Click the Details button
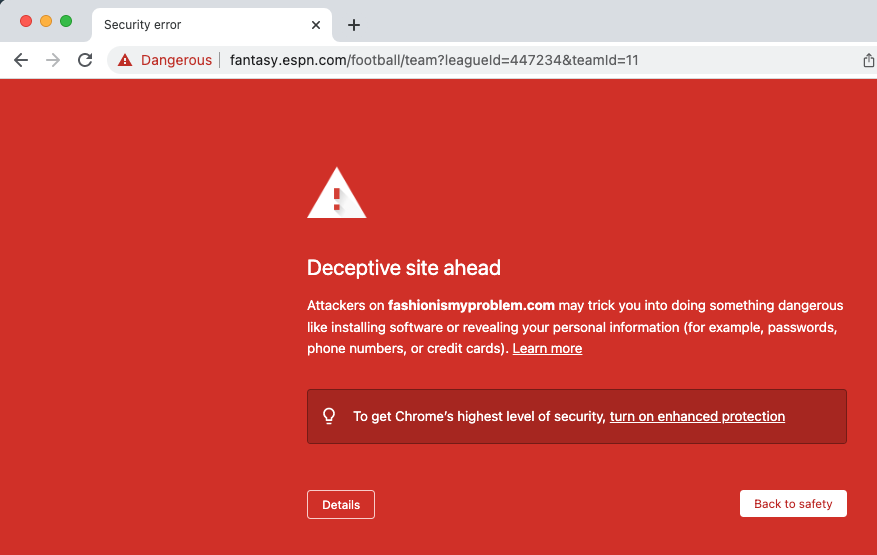This screenshot has height=555, width=877. coord(341,505)
